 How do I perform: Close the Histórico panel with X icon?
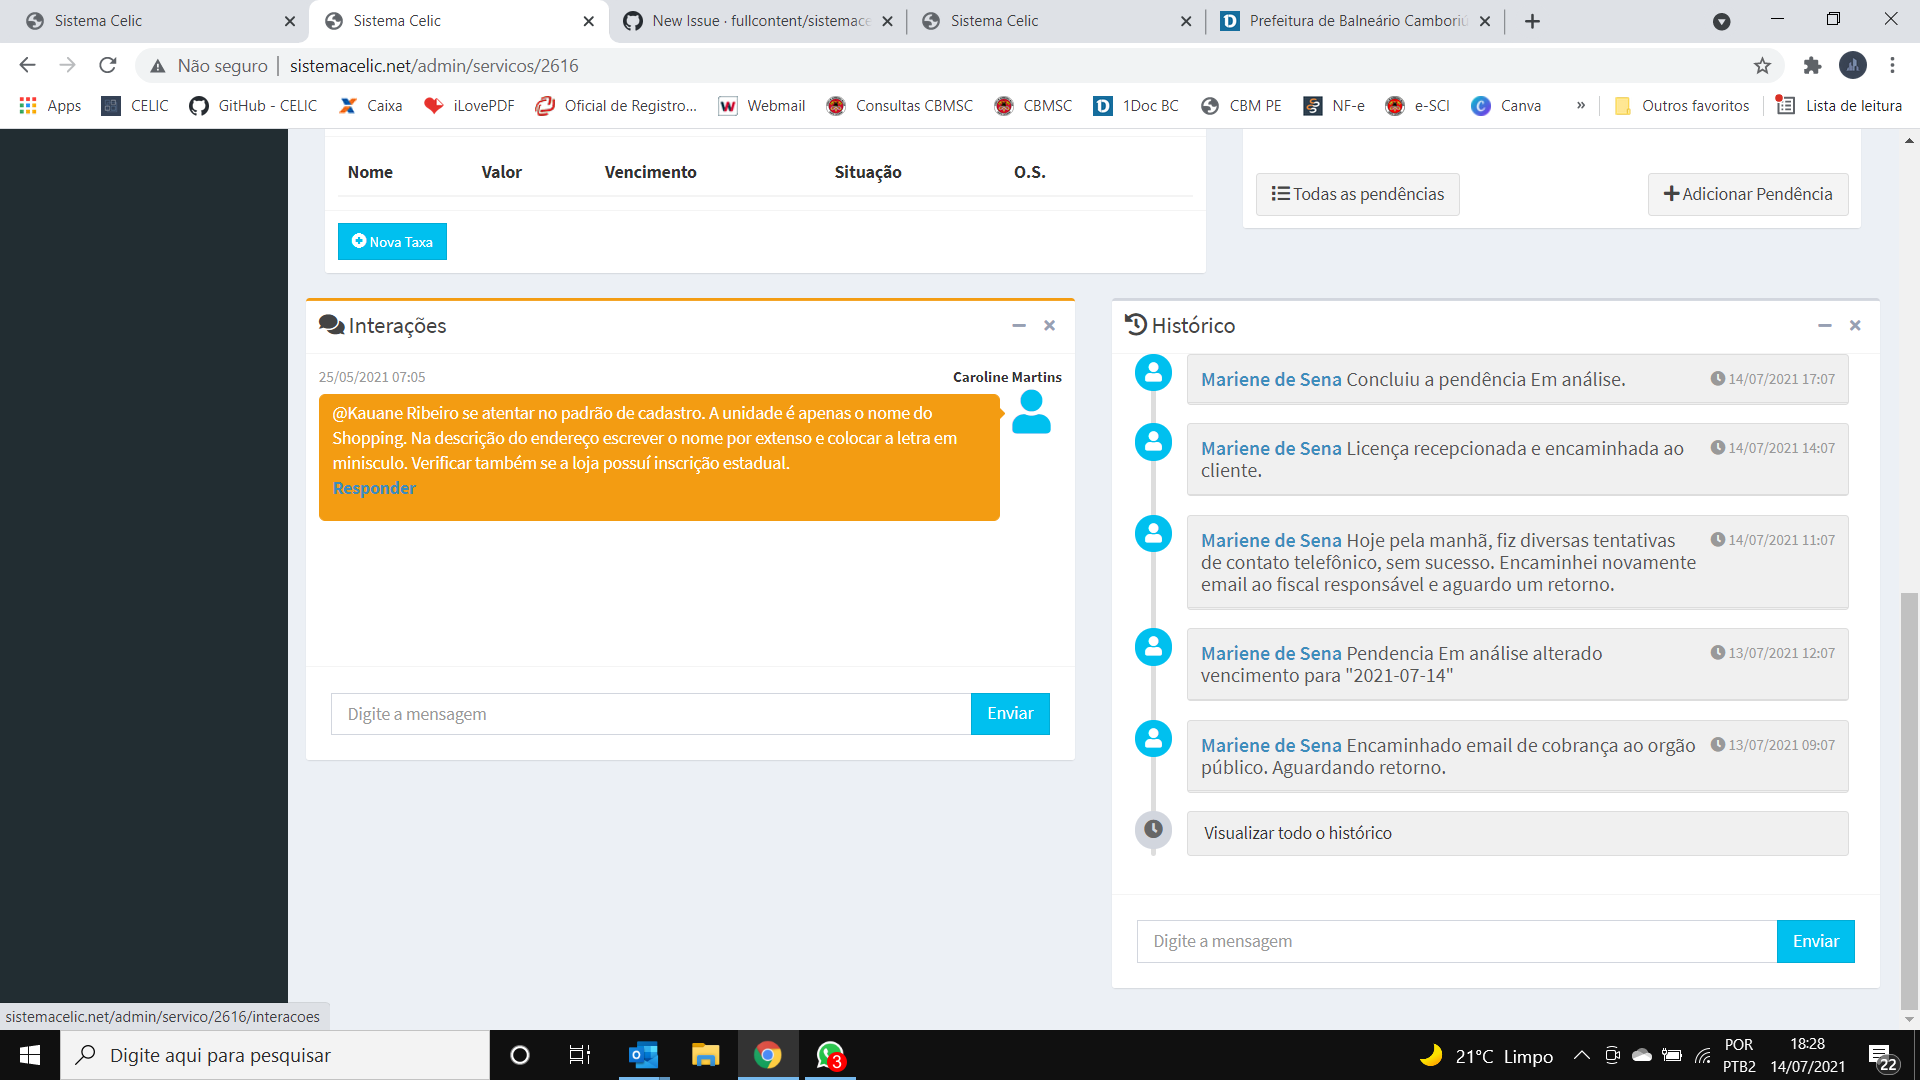tap(1855, 326)
